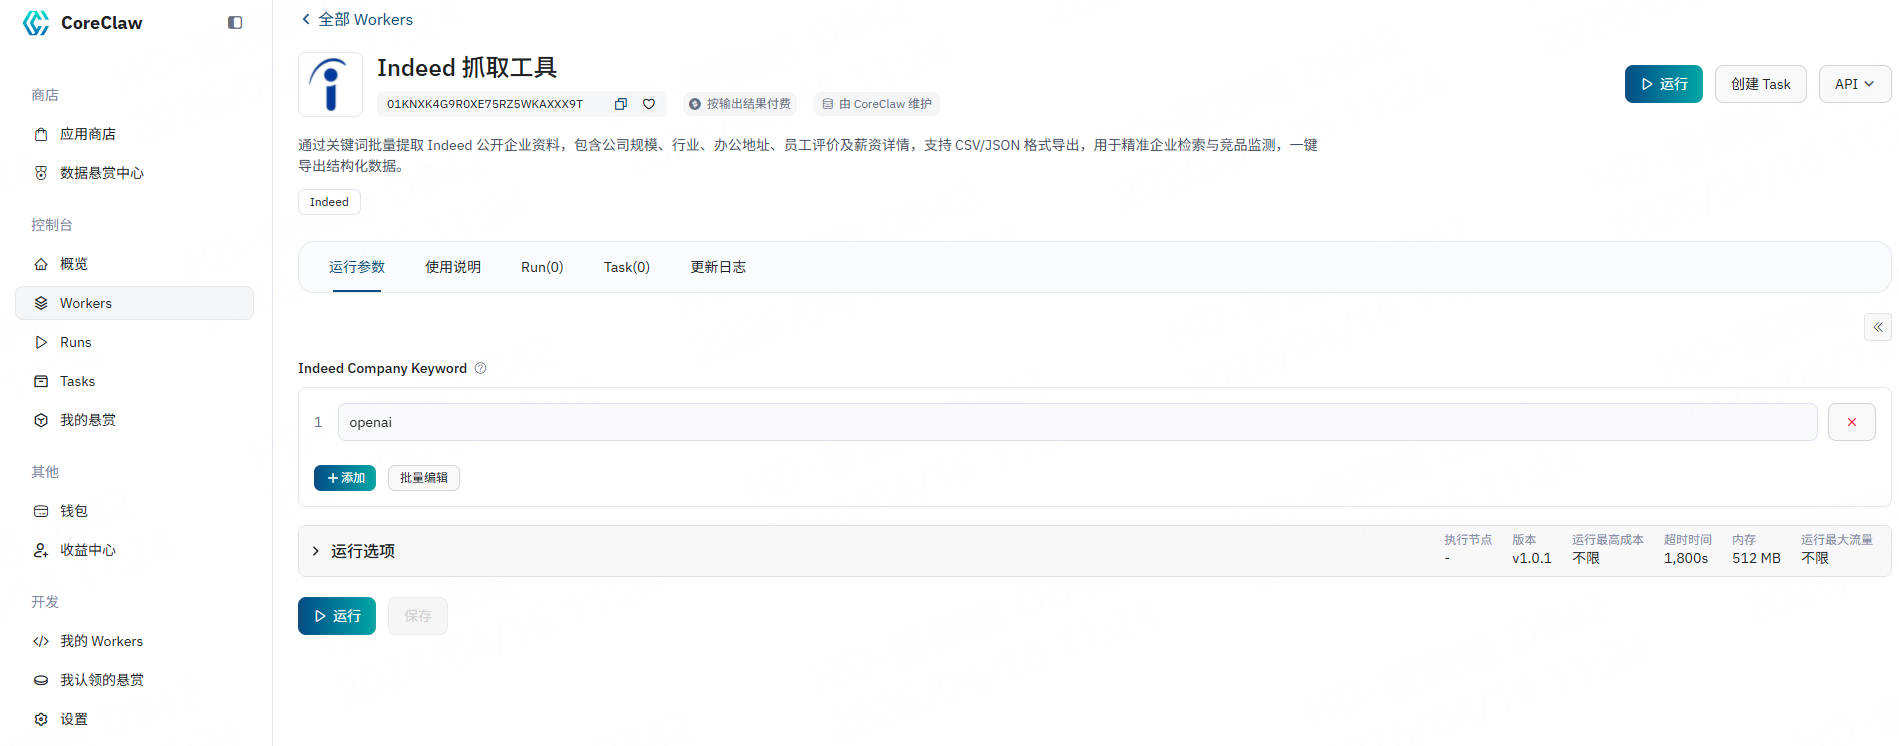
Task: Collapse the sidebar with the panel icon
Action: [235, 23]
